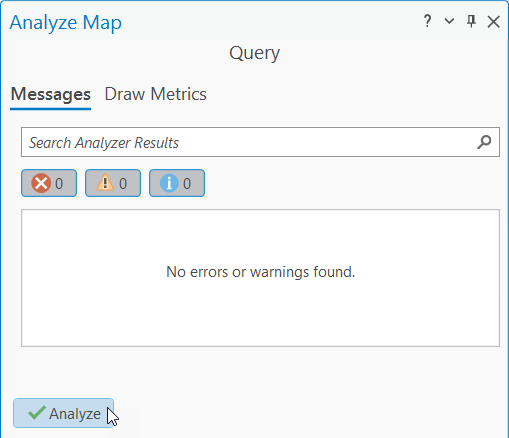This screenshot has height=438, width=509.
Task: Expand the pane options chevron menu
Action: pos(449,21)
